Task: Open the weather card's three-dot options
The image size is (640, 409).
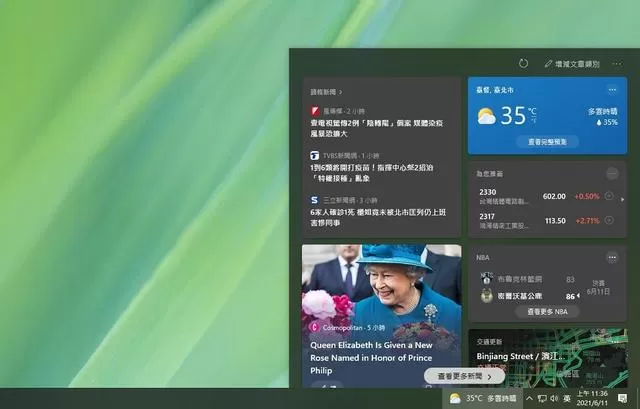Action: coord(612,90)
